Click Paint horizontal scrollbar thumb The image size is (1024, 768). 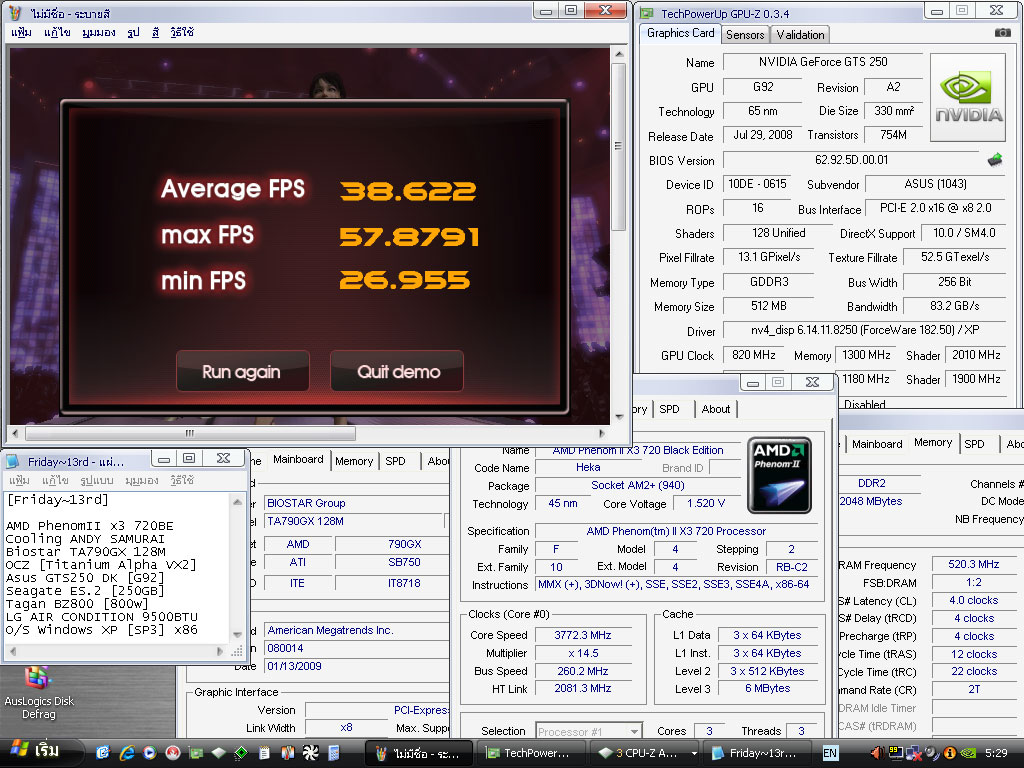coord(190,433)
